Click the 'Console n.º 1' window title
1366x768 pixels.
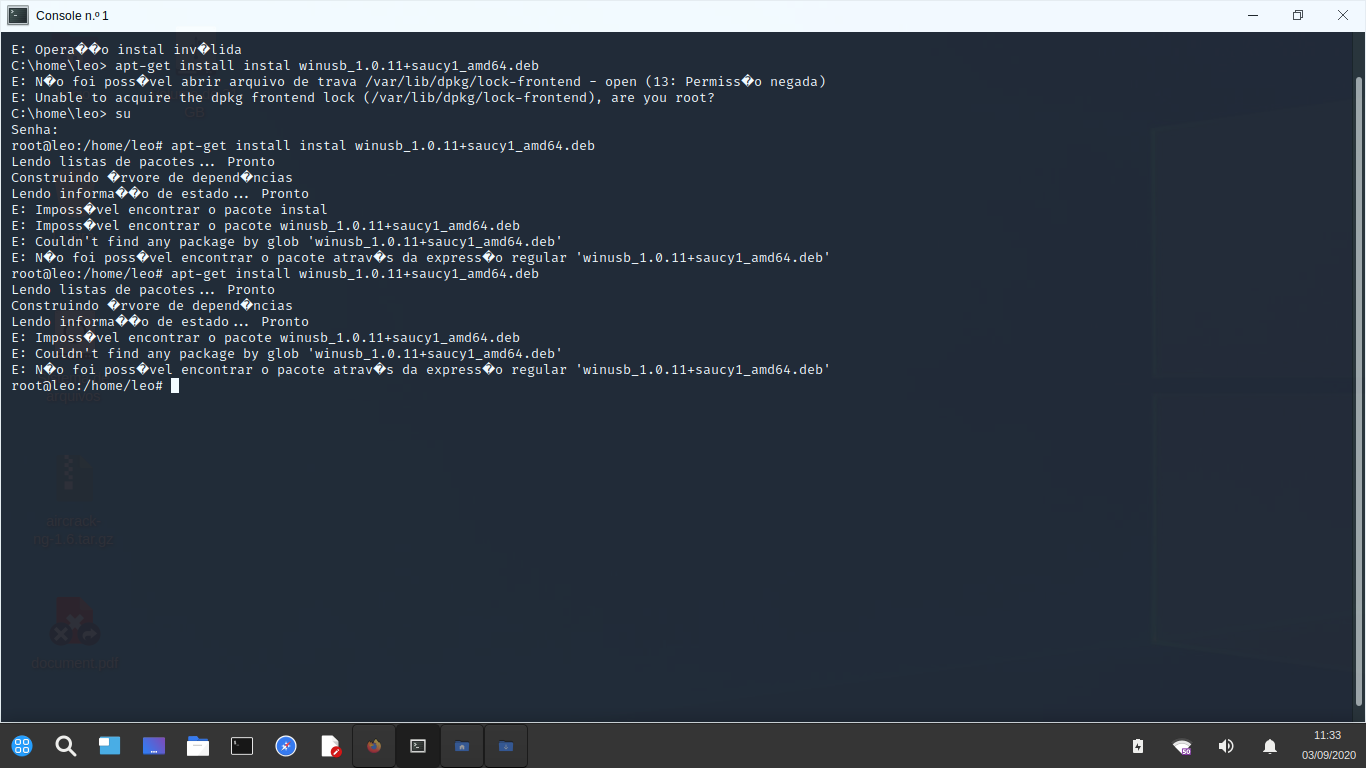(72, 15)
